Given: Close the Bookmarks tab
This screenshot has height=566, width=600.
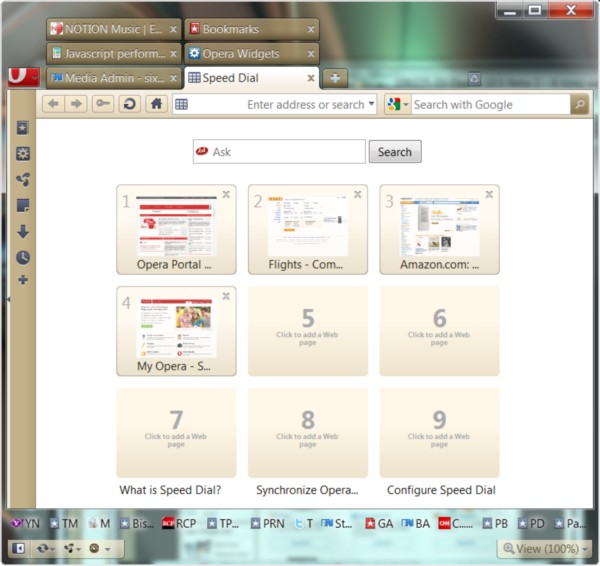Looking at the screenshot, I should (311, 29).
